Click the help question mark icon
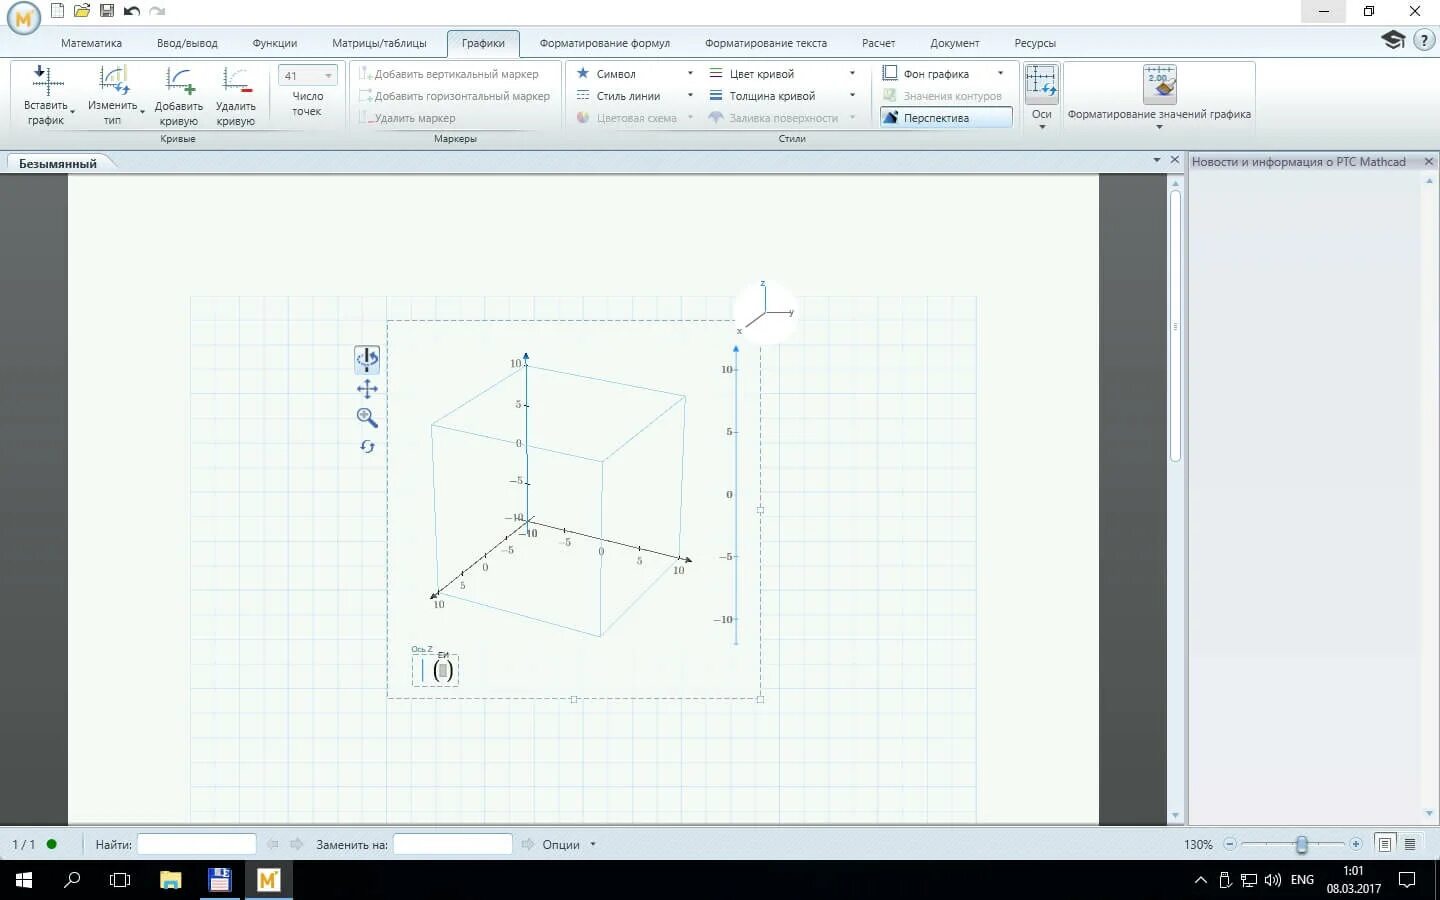Screen dimensions: 1440x900 tap(1424, 40)
